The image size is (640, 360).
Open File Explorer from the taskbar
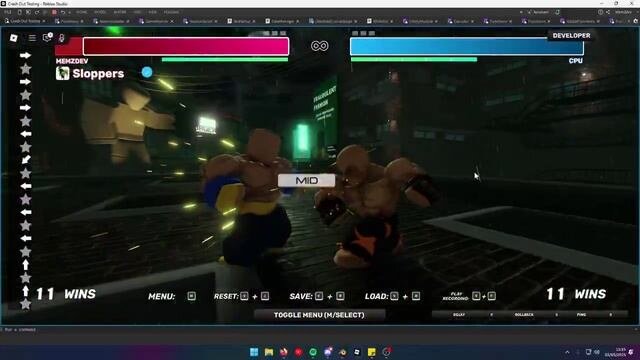point(269,352)
